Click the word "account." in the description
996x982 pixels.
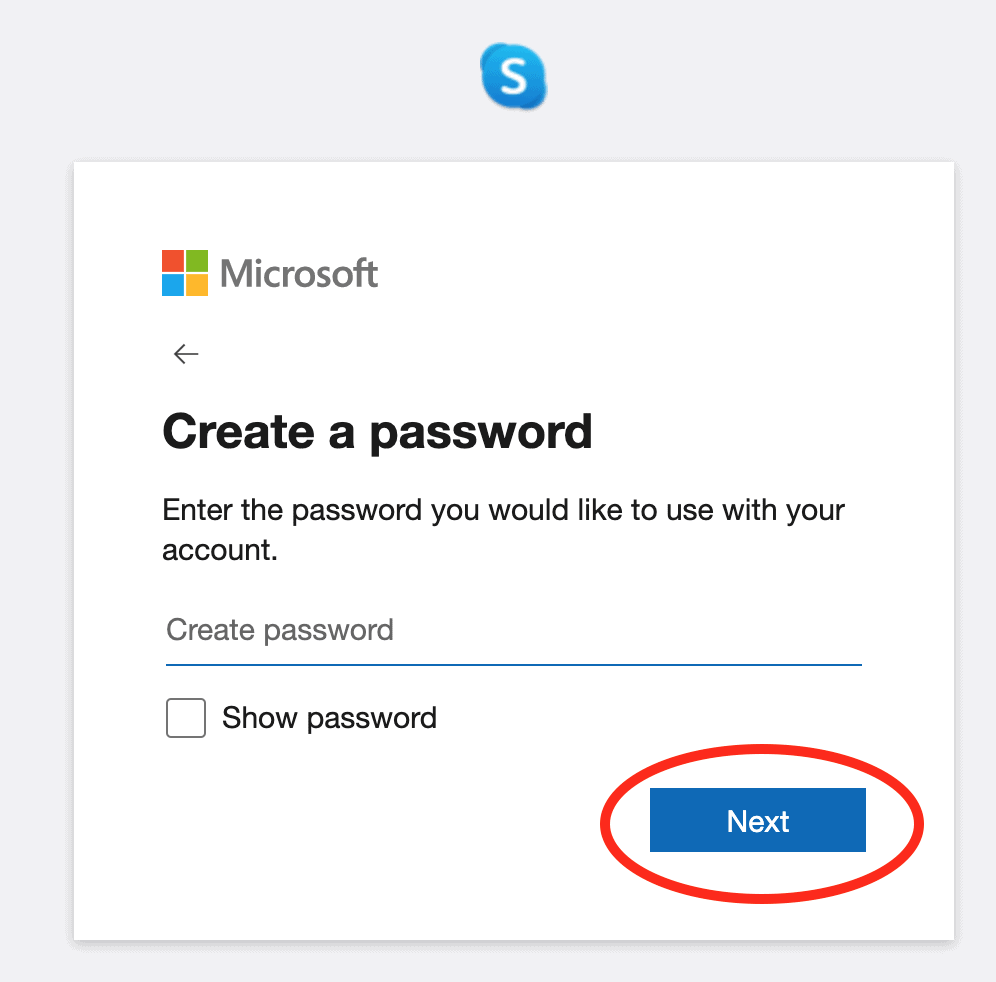tap(219, 550)
